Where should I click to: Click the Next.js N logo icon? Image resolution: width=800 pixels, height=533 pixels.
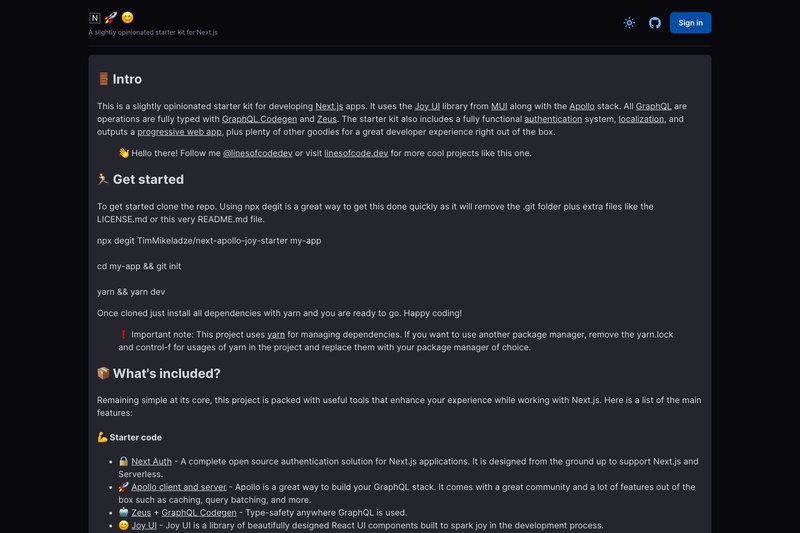click(x=94, y=18)
